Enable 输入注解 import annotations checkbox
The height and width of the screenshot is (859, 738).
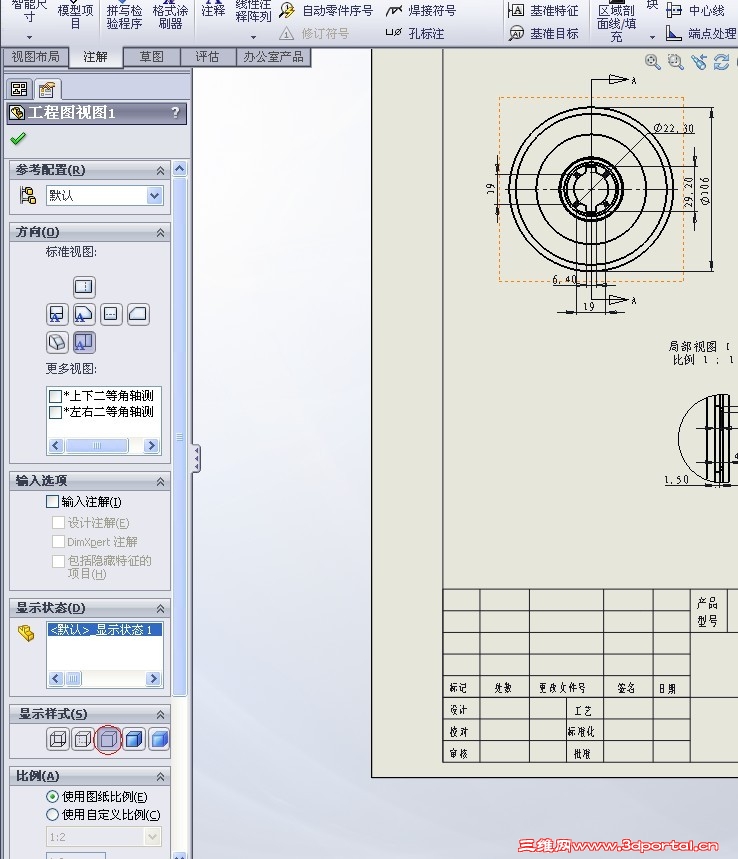(x=53, y=501)
